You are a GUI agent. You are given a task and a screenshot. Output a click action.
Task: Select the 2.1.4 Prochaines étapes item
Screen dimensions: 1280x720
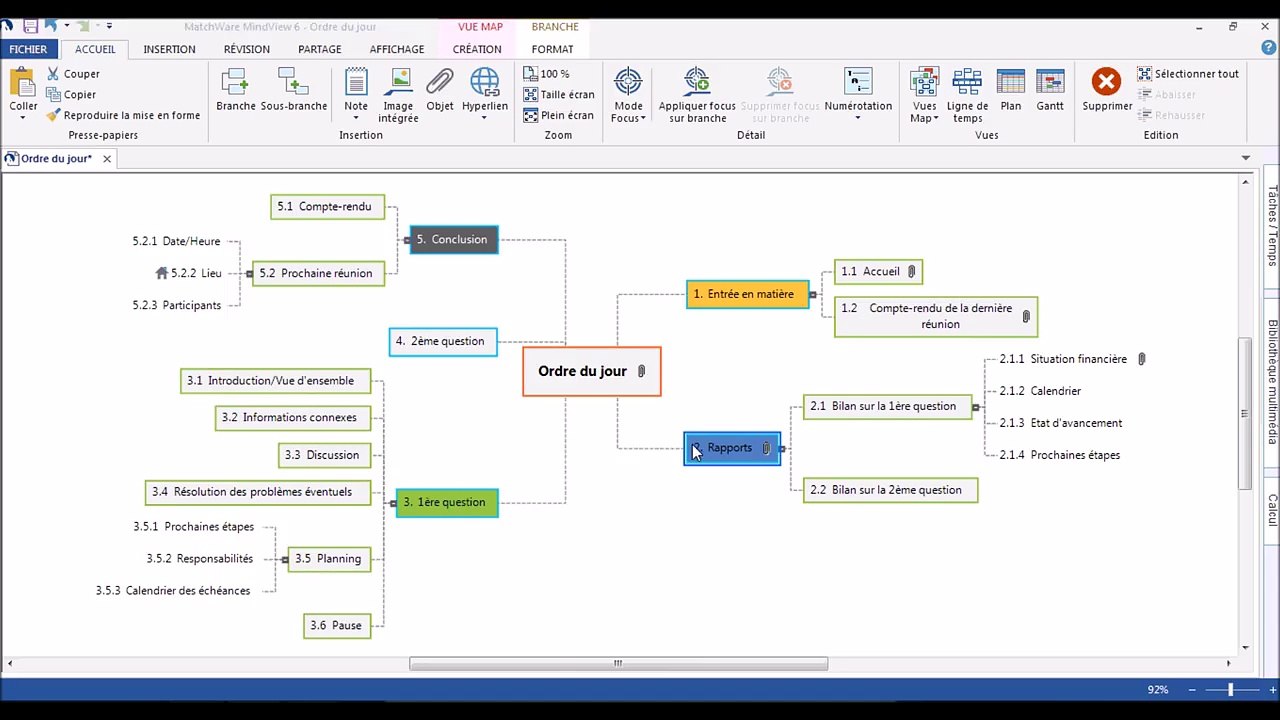1060,455
